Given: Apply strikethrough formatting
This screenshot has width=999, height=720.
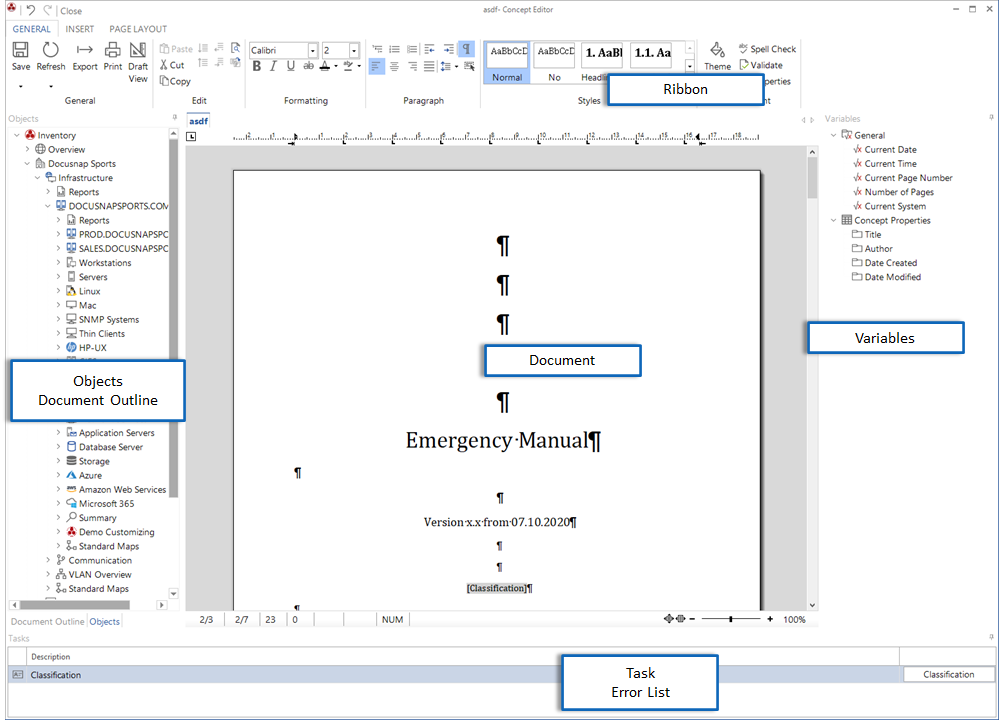Looking at the screenshot, I should [x=308, y=66].
